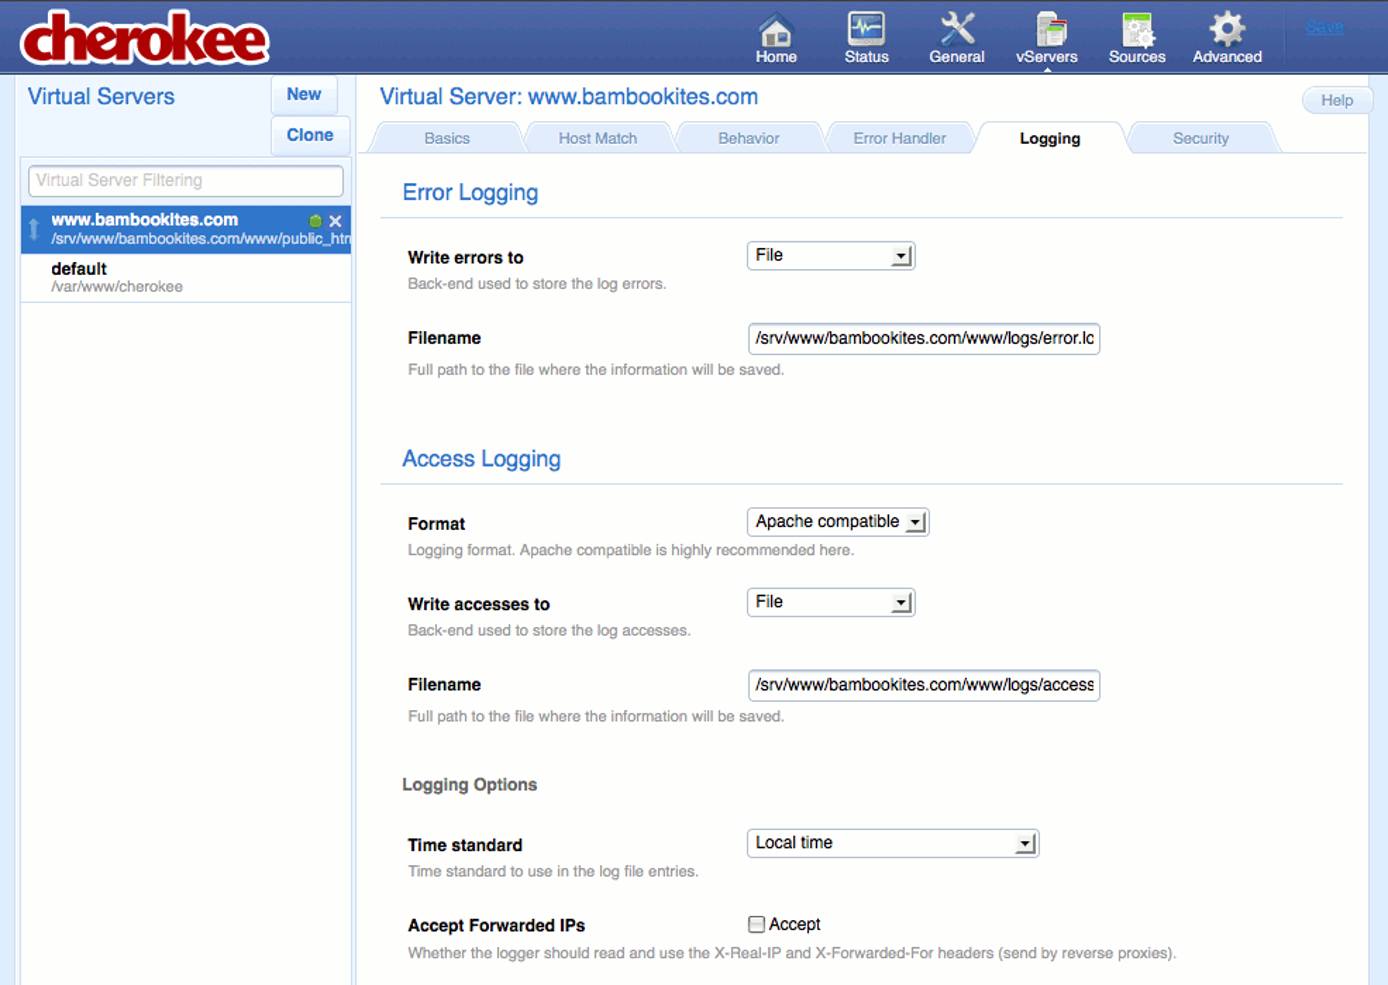1388x985 pixels.
Task: Select the vServers icon
Action: tap(1046, 35)
